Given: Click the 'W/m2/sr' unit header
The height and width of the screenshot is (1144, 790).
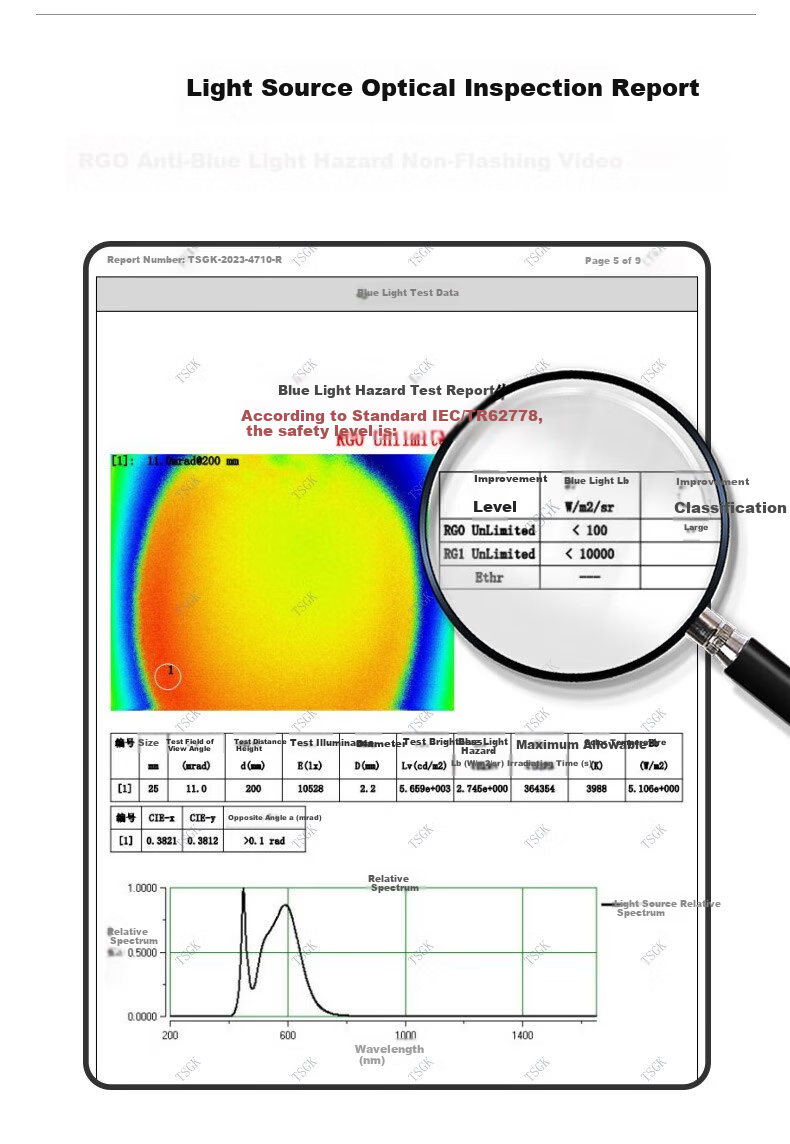Looking at the screenshot, I should (589, 507).
